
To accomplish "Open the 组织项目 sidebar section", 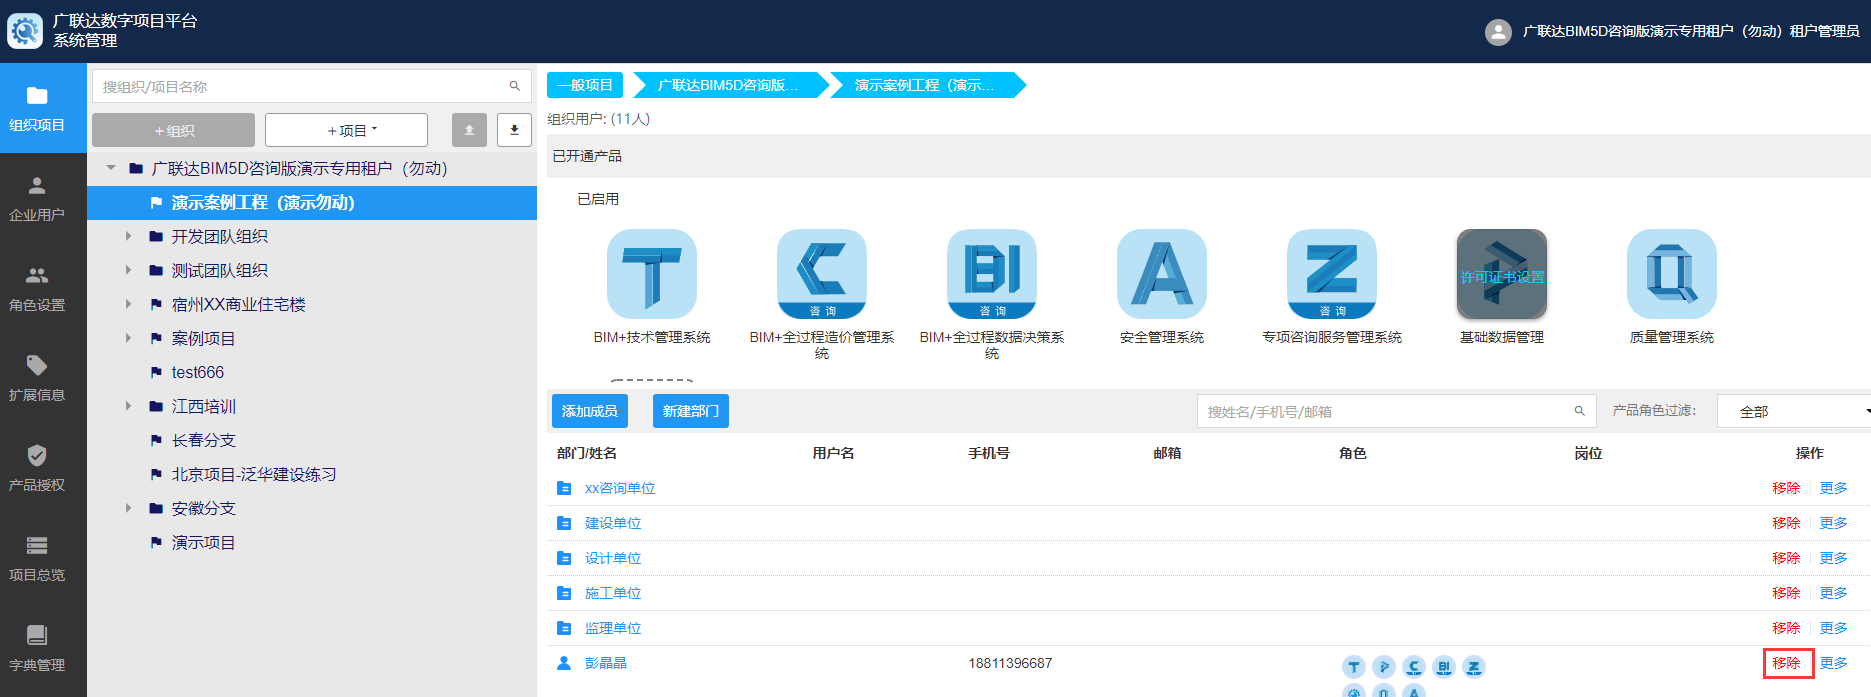I will coord(37,108).
